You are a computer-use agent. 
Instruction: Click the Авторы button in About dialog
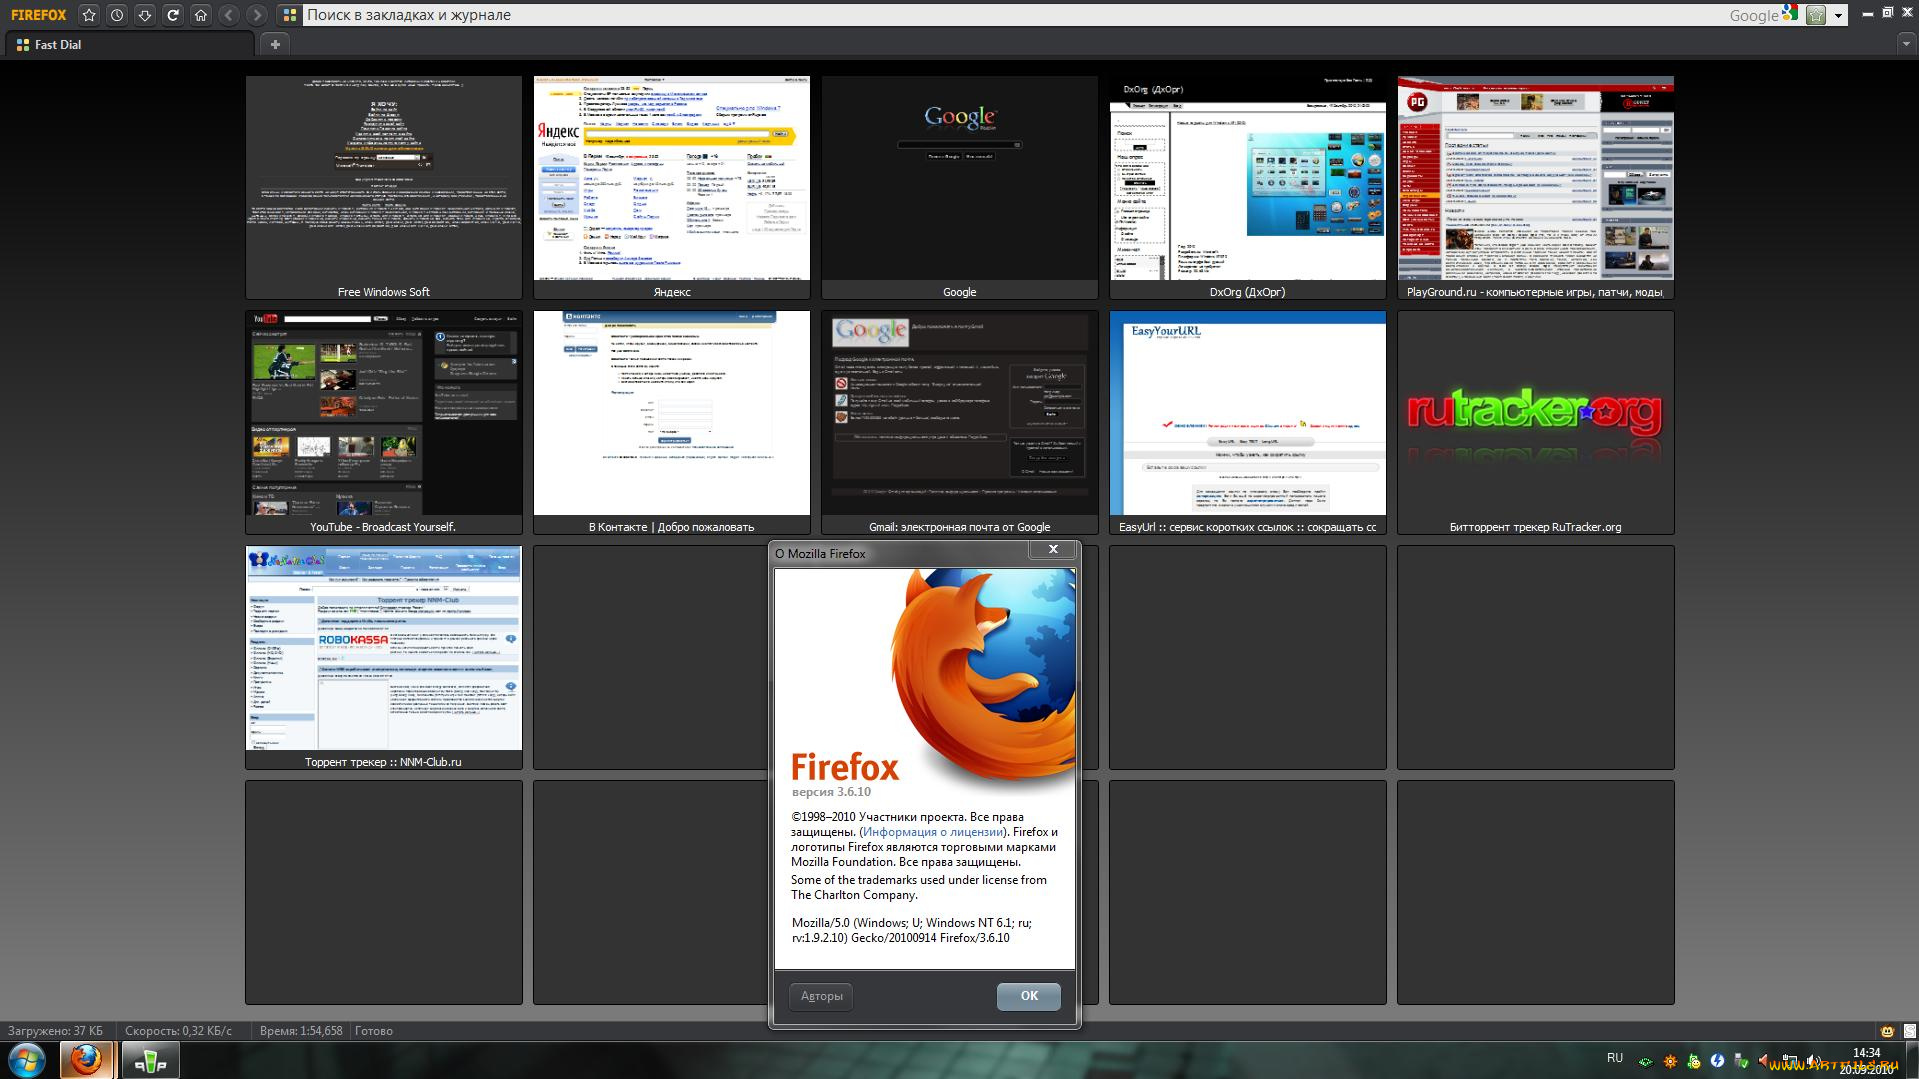821,996
